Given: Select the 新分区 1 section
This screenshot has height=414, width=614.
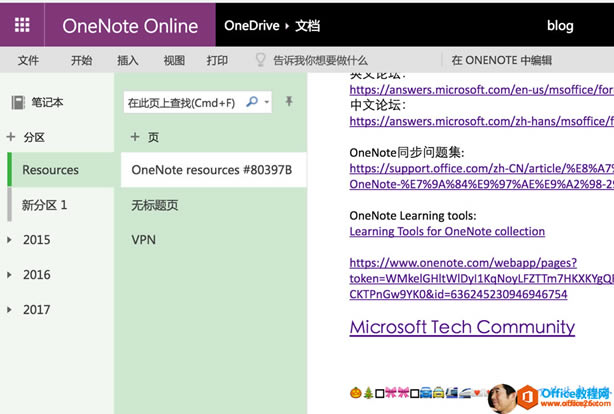Looking at the screenshot, I should coord(61,205).
